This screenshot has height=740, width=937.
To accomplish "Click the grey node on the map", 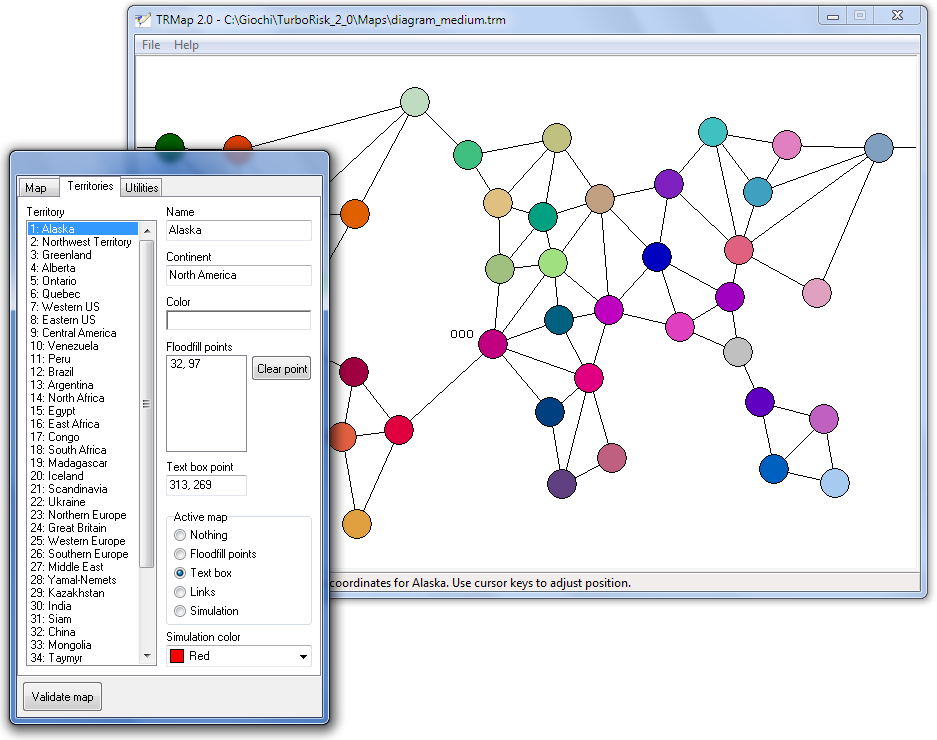I will coord(738,352).
